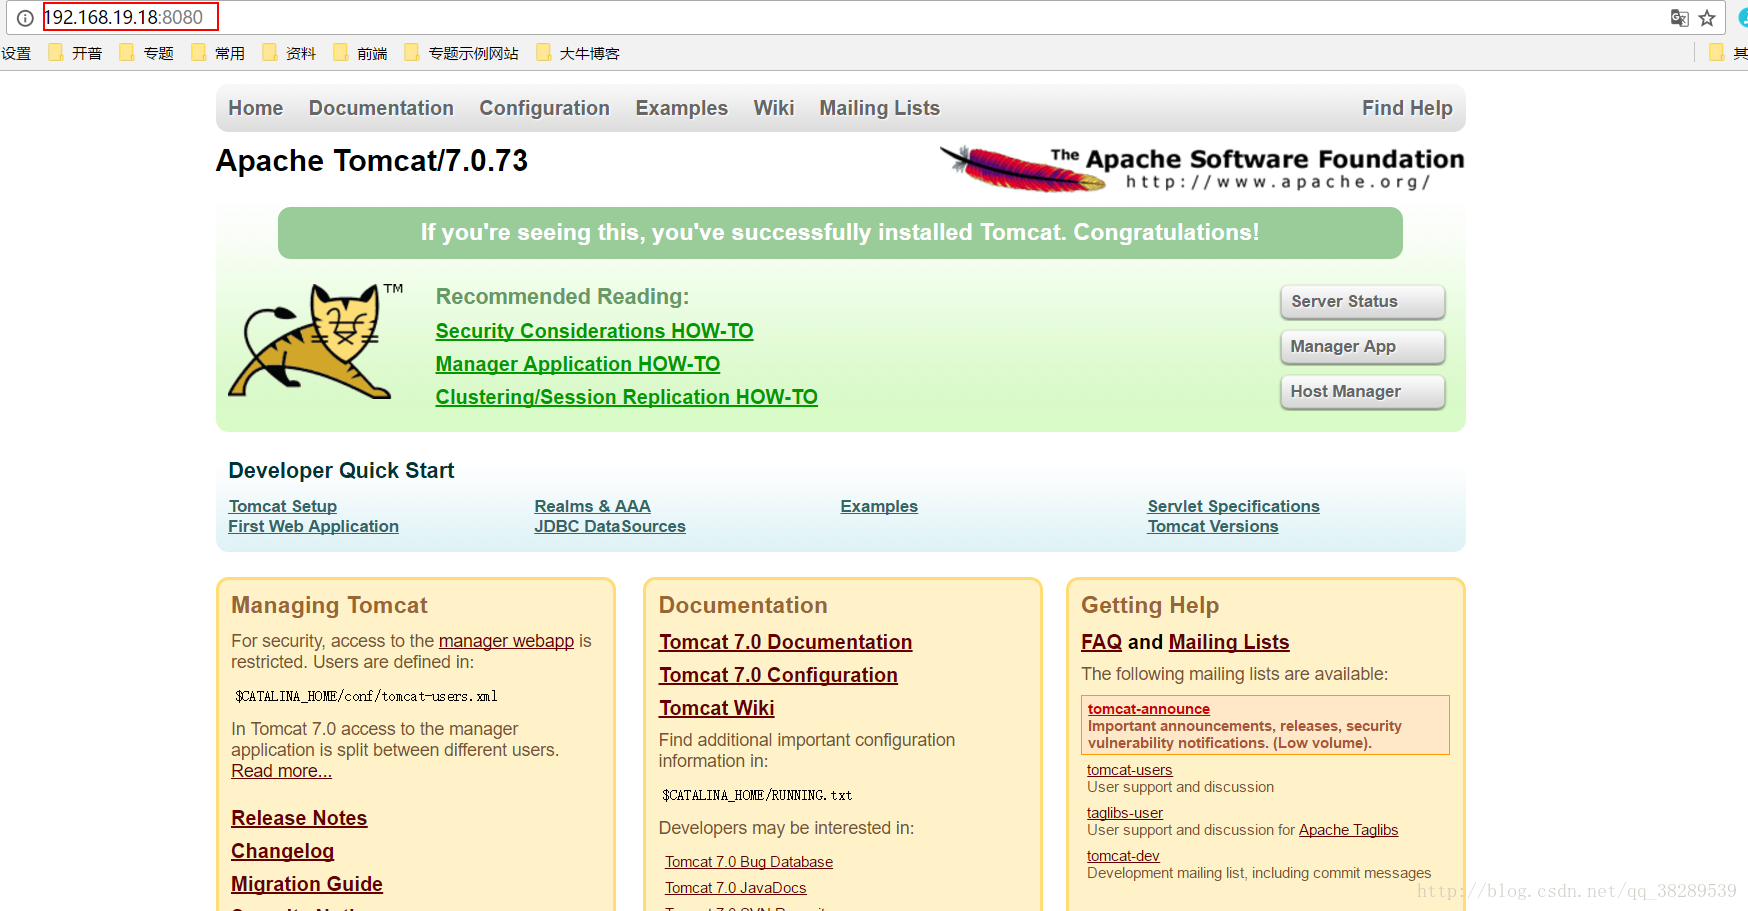This screenshot has width=1748, height=911.
Task: Bookmark this page with the star icon
Action: click(x=1707, y=18)
